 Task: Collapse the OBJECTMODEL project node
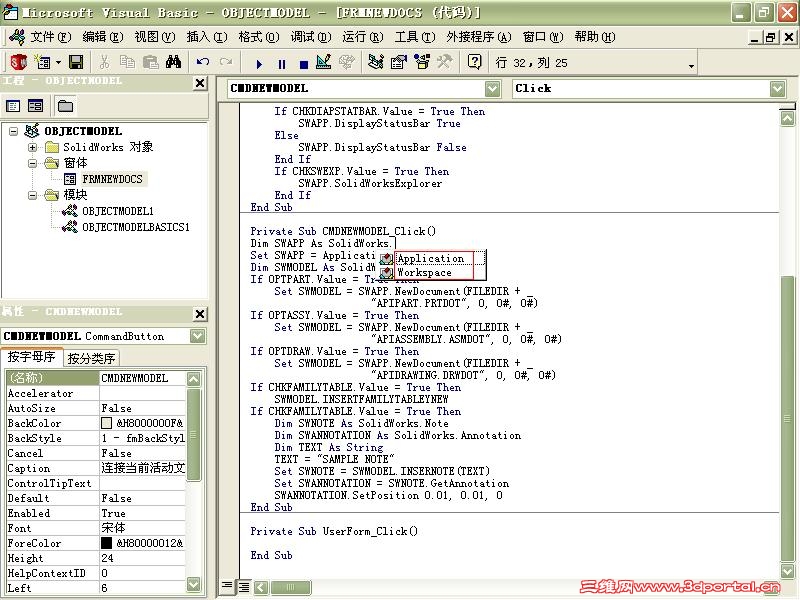click(14, 131)
